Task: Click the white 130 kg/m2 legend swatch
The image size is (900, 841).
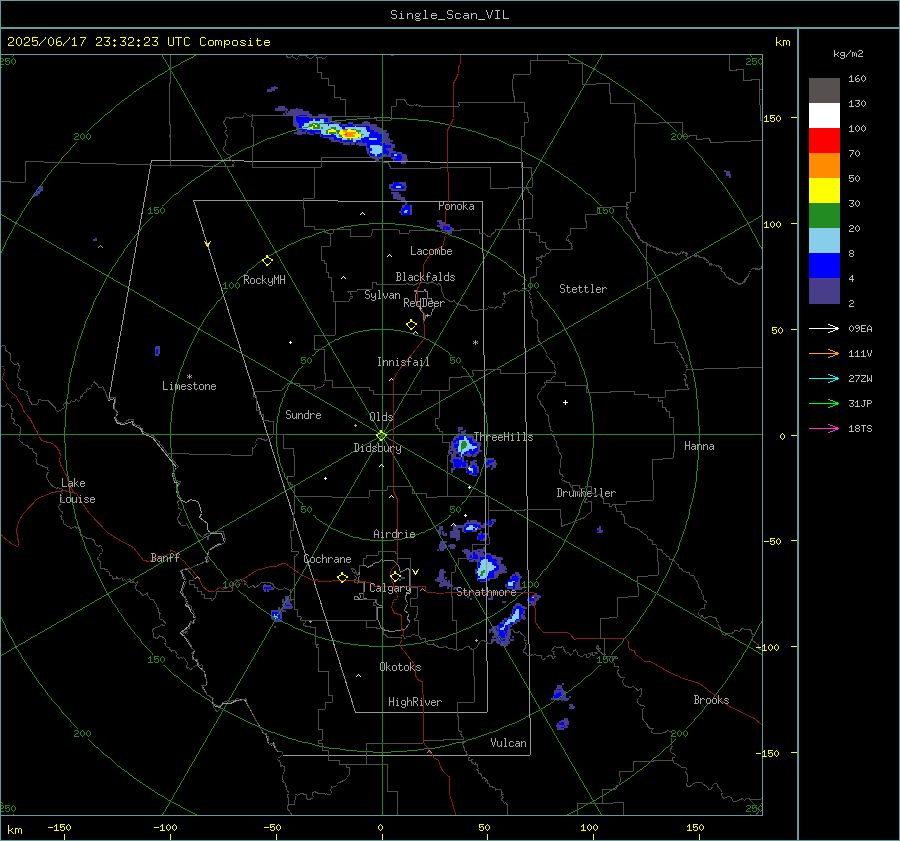Action: [824, 116]
